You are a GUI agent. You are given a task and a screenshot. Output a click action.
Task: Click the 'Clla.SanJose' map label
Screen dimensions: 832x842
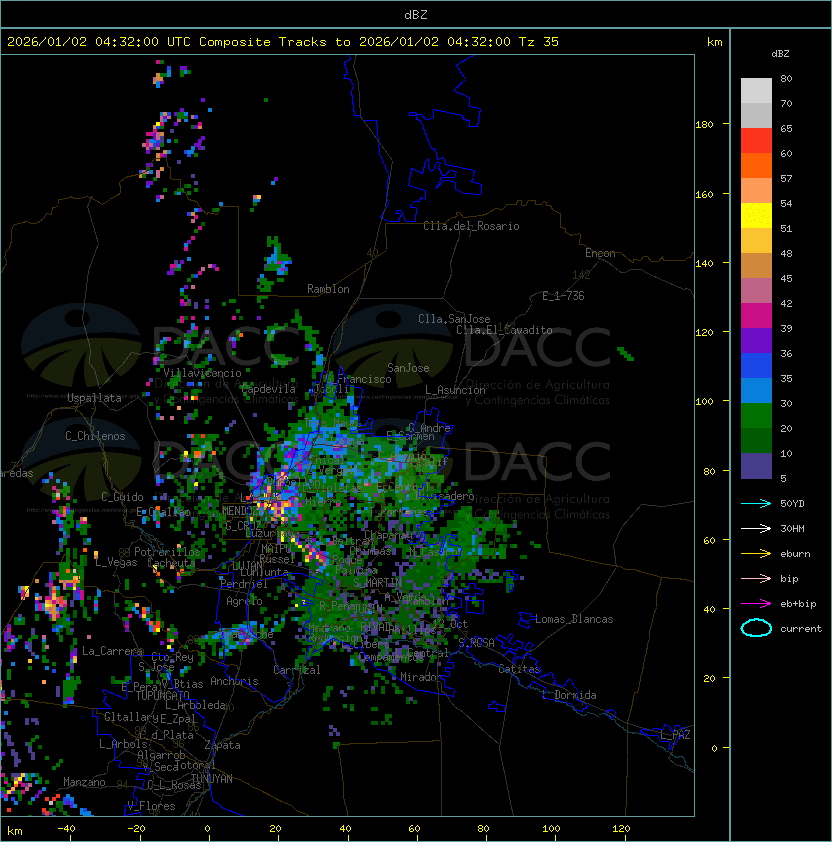point(454,319)
